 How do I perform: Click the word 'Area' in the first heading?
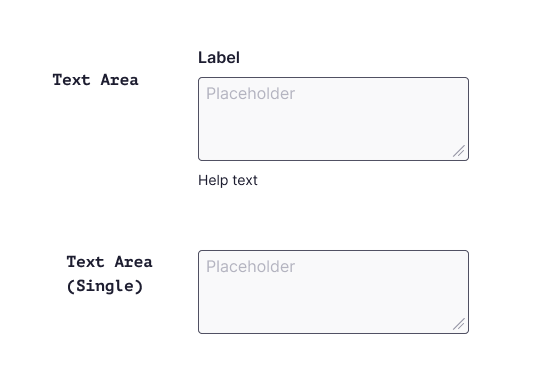pos(119,80)
